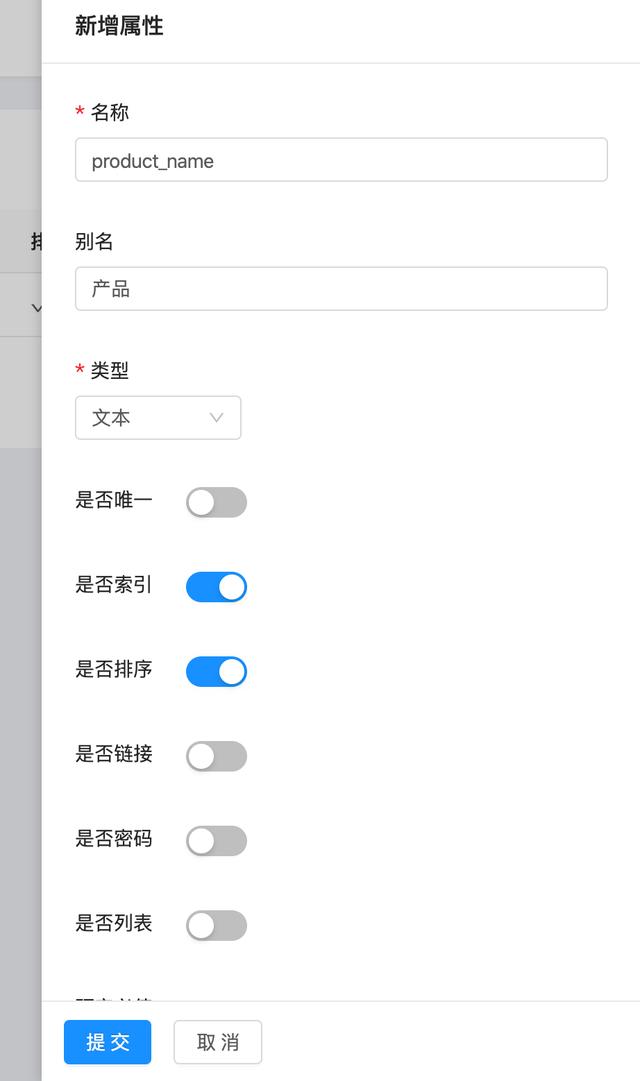Toggle the 是否链接 switch on
The image size is (640, 1081).
coord(216,756)
